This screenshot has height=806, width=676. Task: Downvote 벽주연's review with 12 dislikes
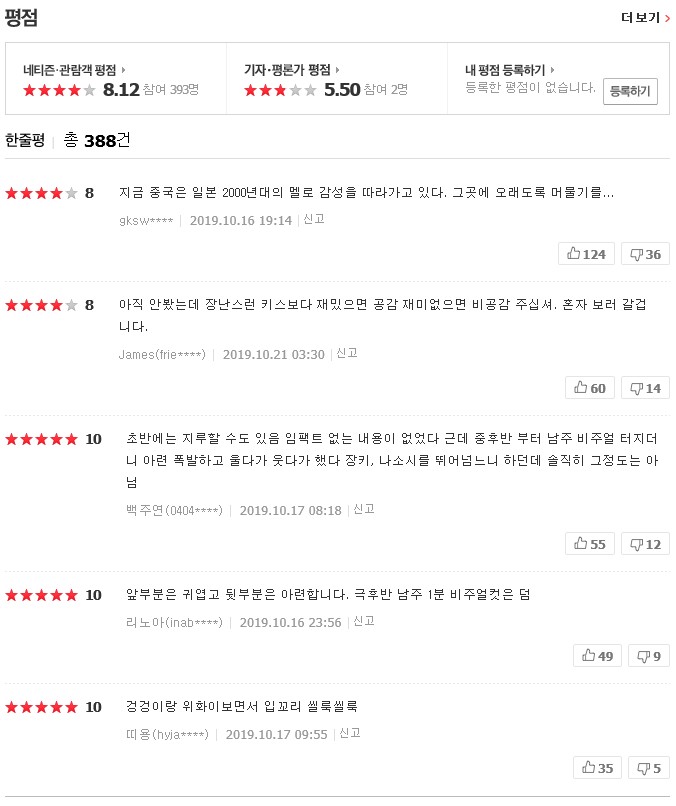coord(645,544)
